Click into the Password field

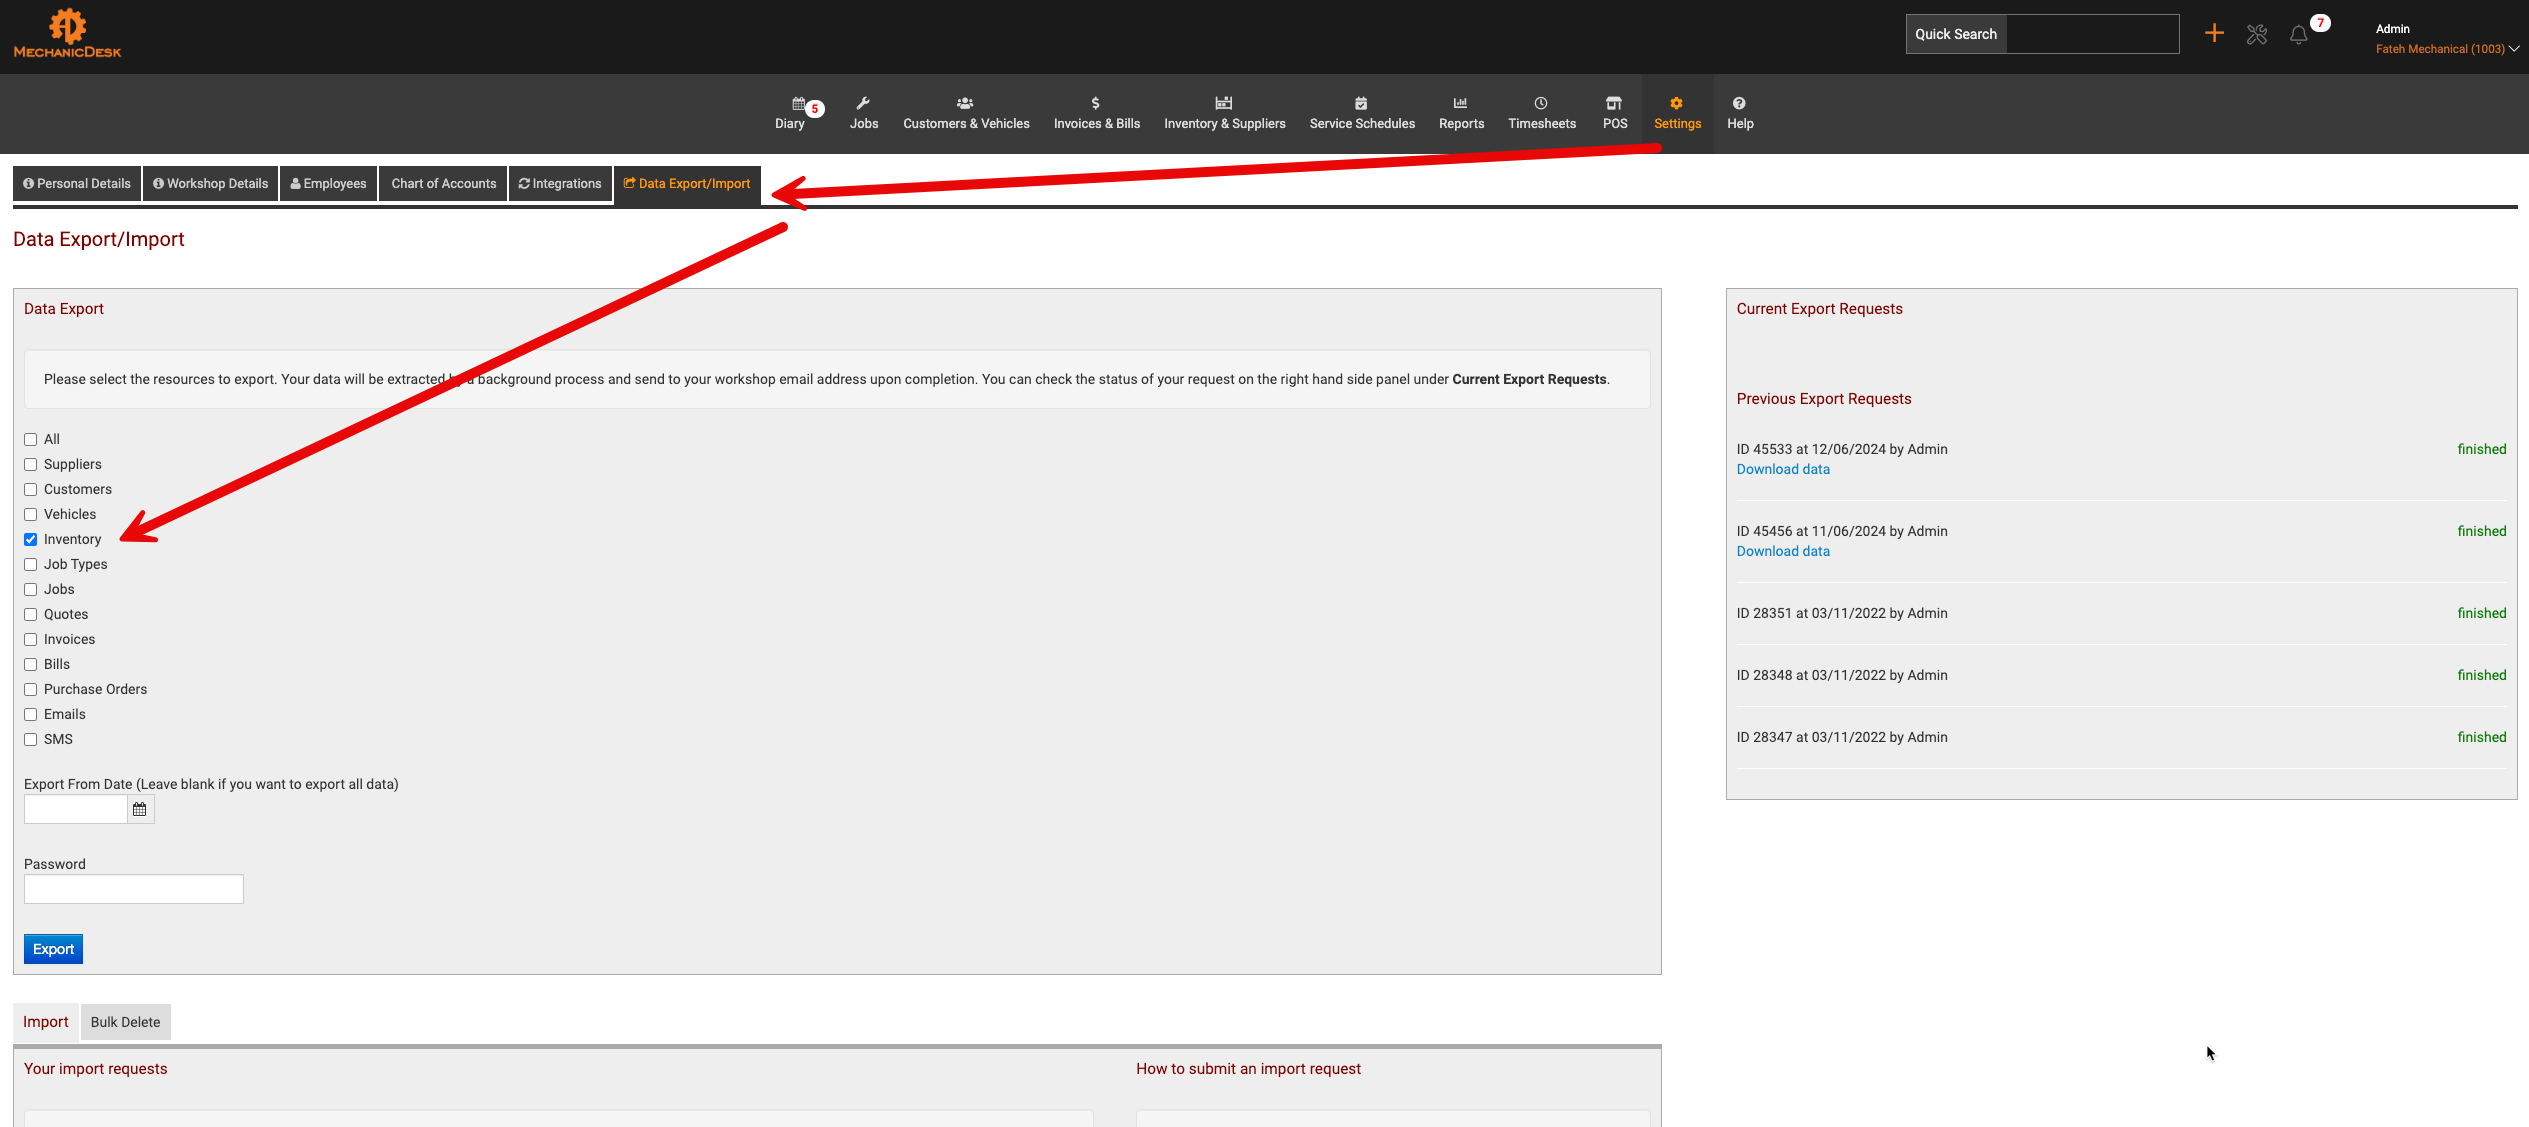(134, 889)
